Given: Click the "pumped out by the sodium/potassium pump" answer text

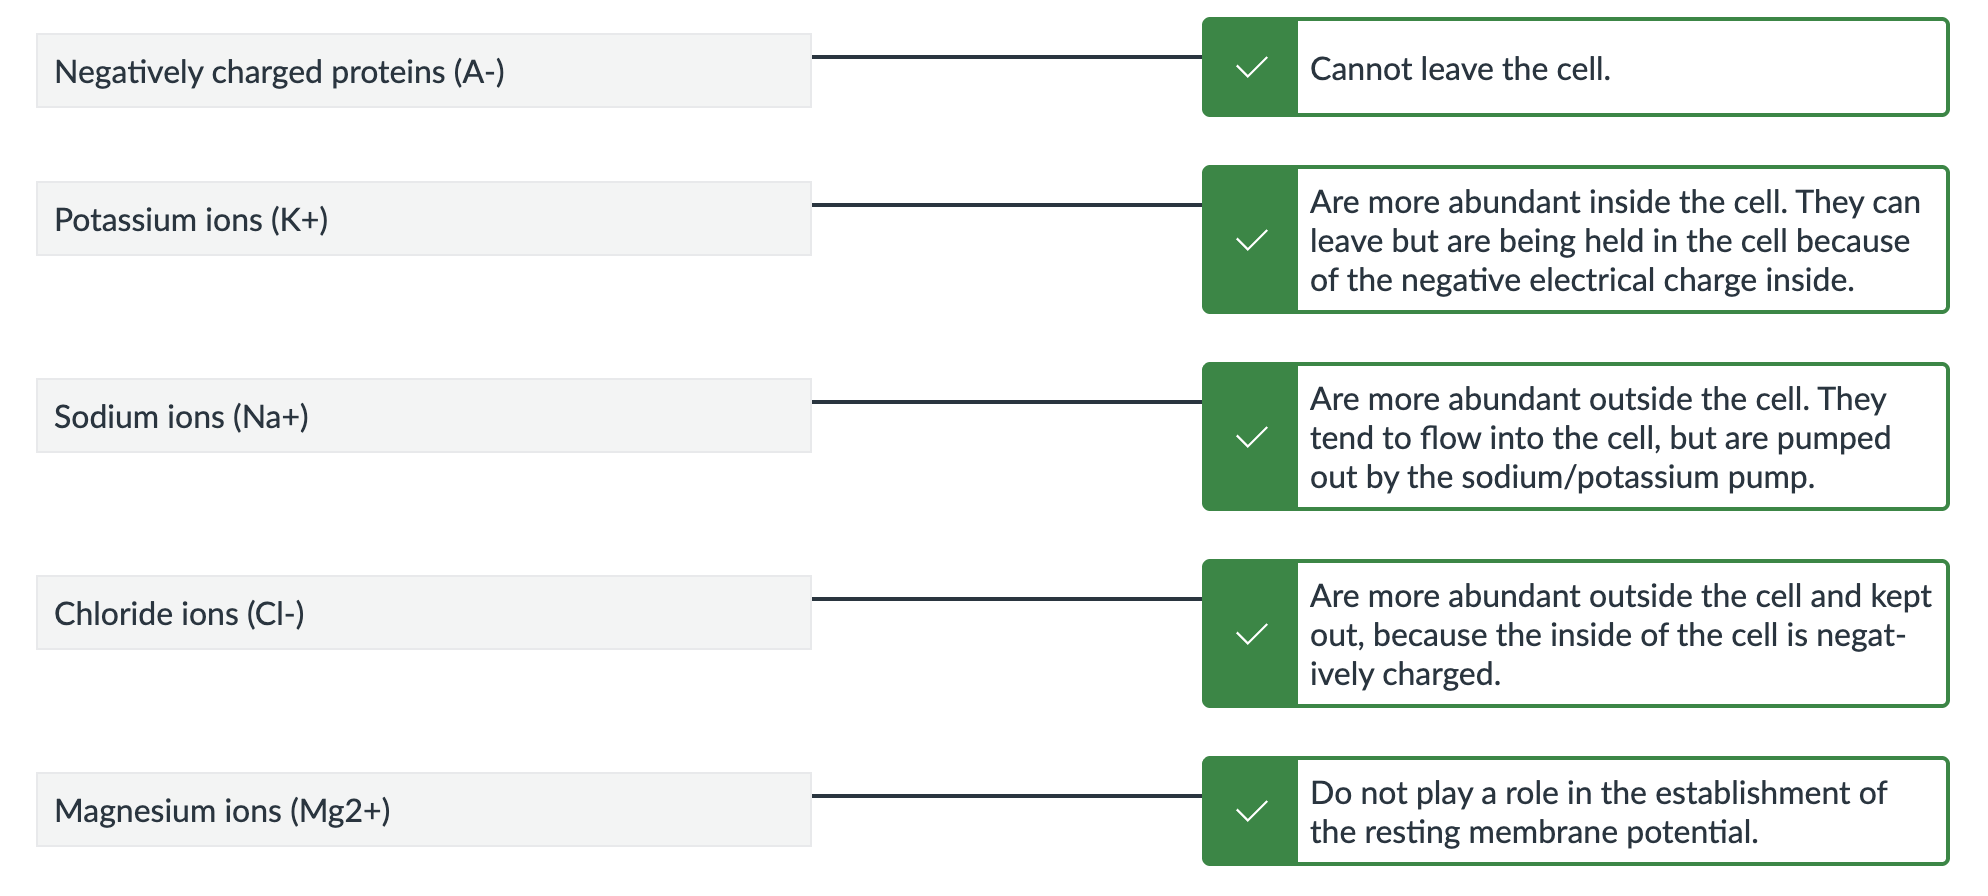Looking at the screenshot, I should pyautogui.click(x=1600, y=438).
